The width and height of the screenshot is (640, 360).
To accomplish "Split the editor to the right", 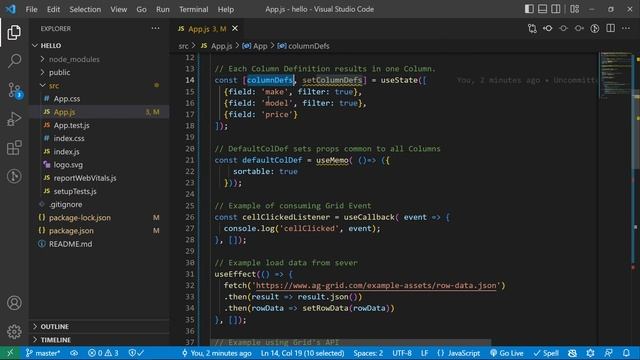I will 610,29.
